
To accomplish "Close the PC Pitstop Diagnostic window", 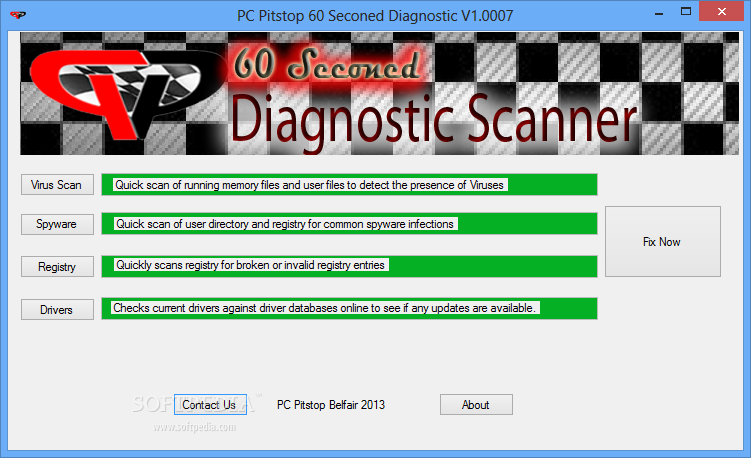I will [x=722, y=11].
